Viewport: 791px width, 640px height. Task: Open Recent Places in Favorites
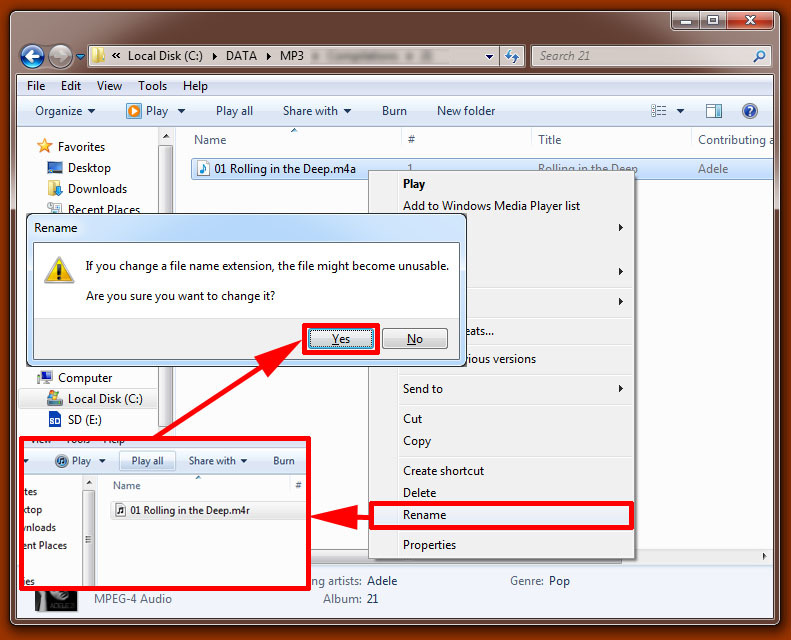click(x=104, y=209)
